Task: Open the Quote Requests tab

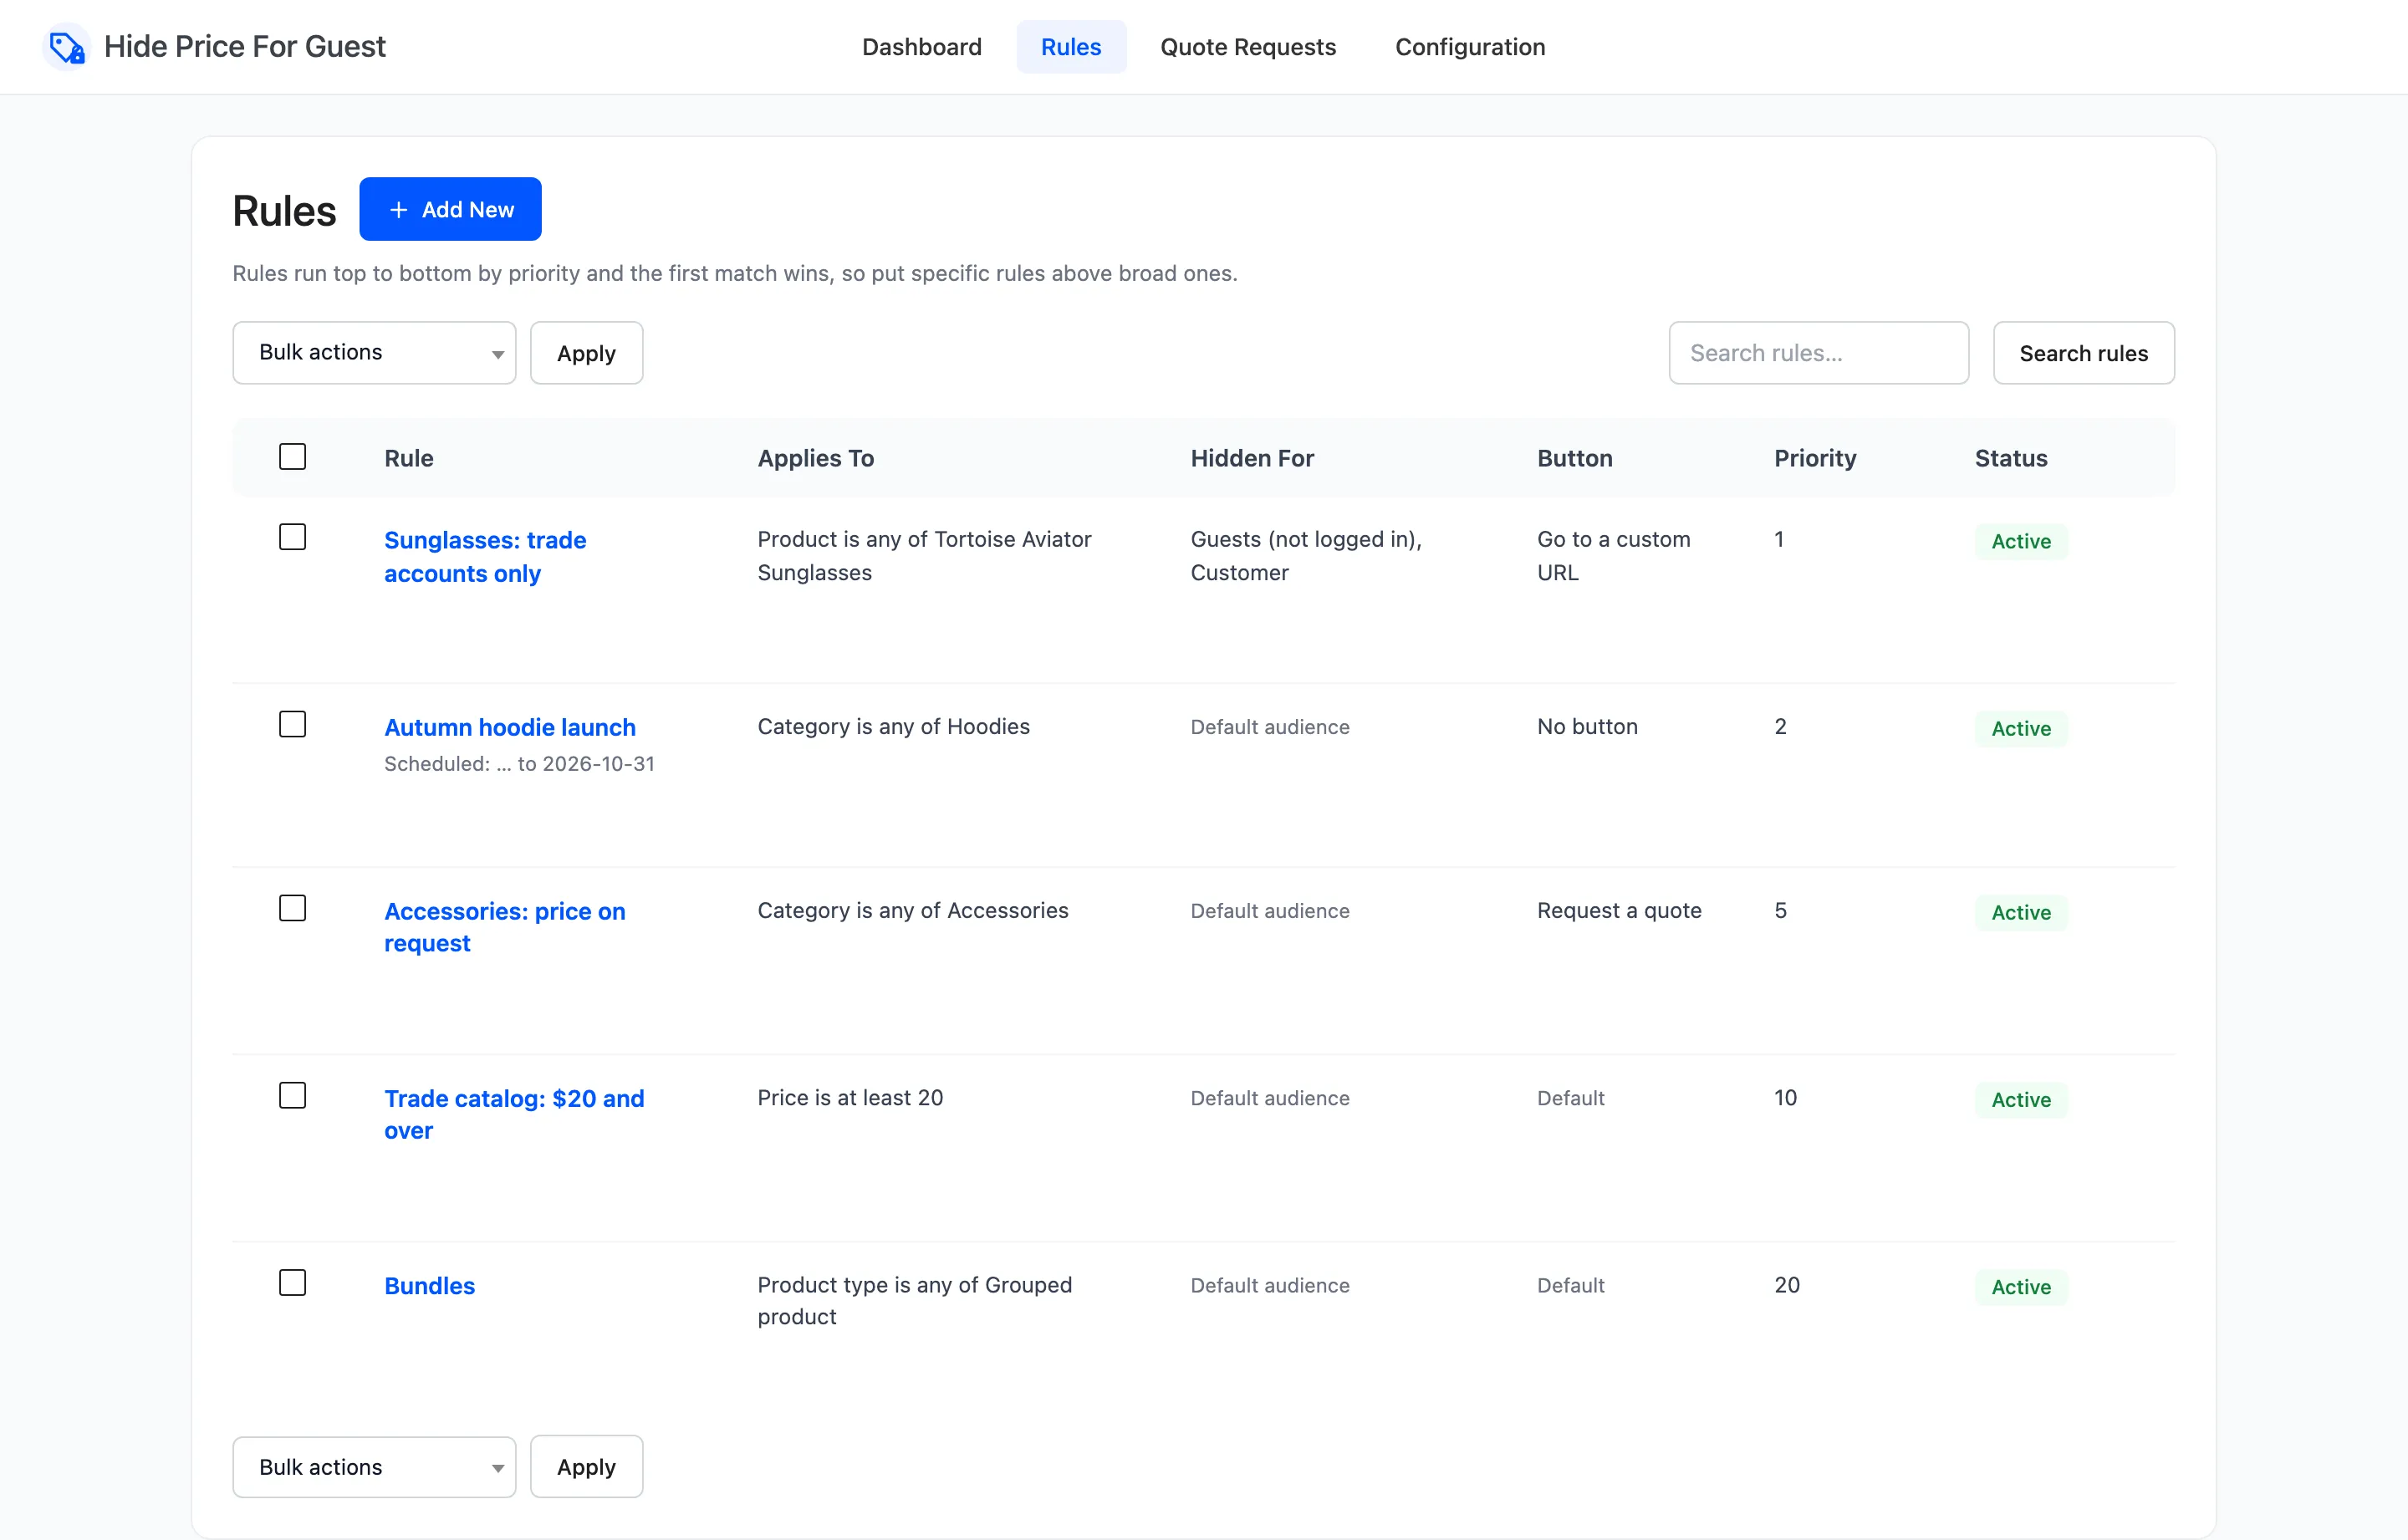Action: (x=1247, y=47)
